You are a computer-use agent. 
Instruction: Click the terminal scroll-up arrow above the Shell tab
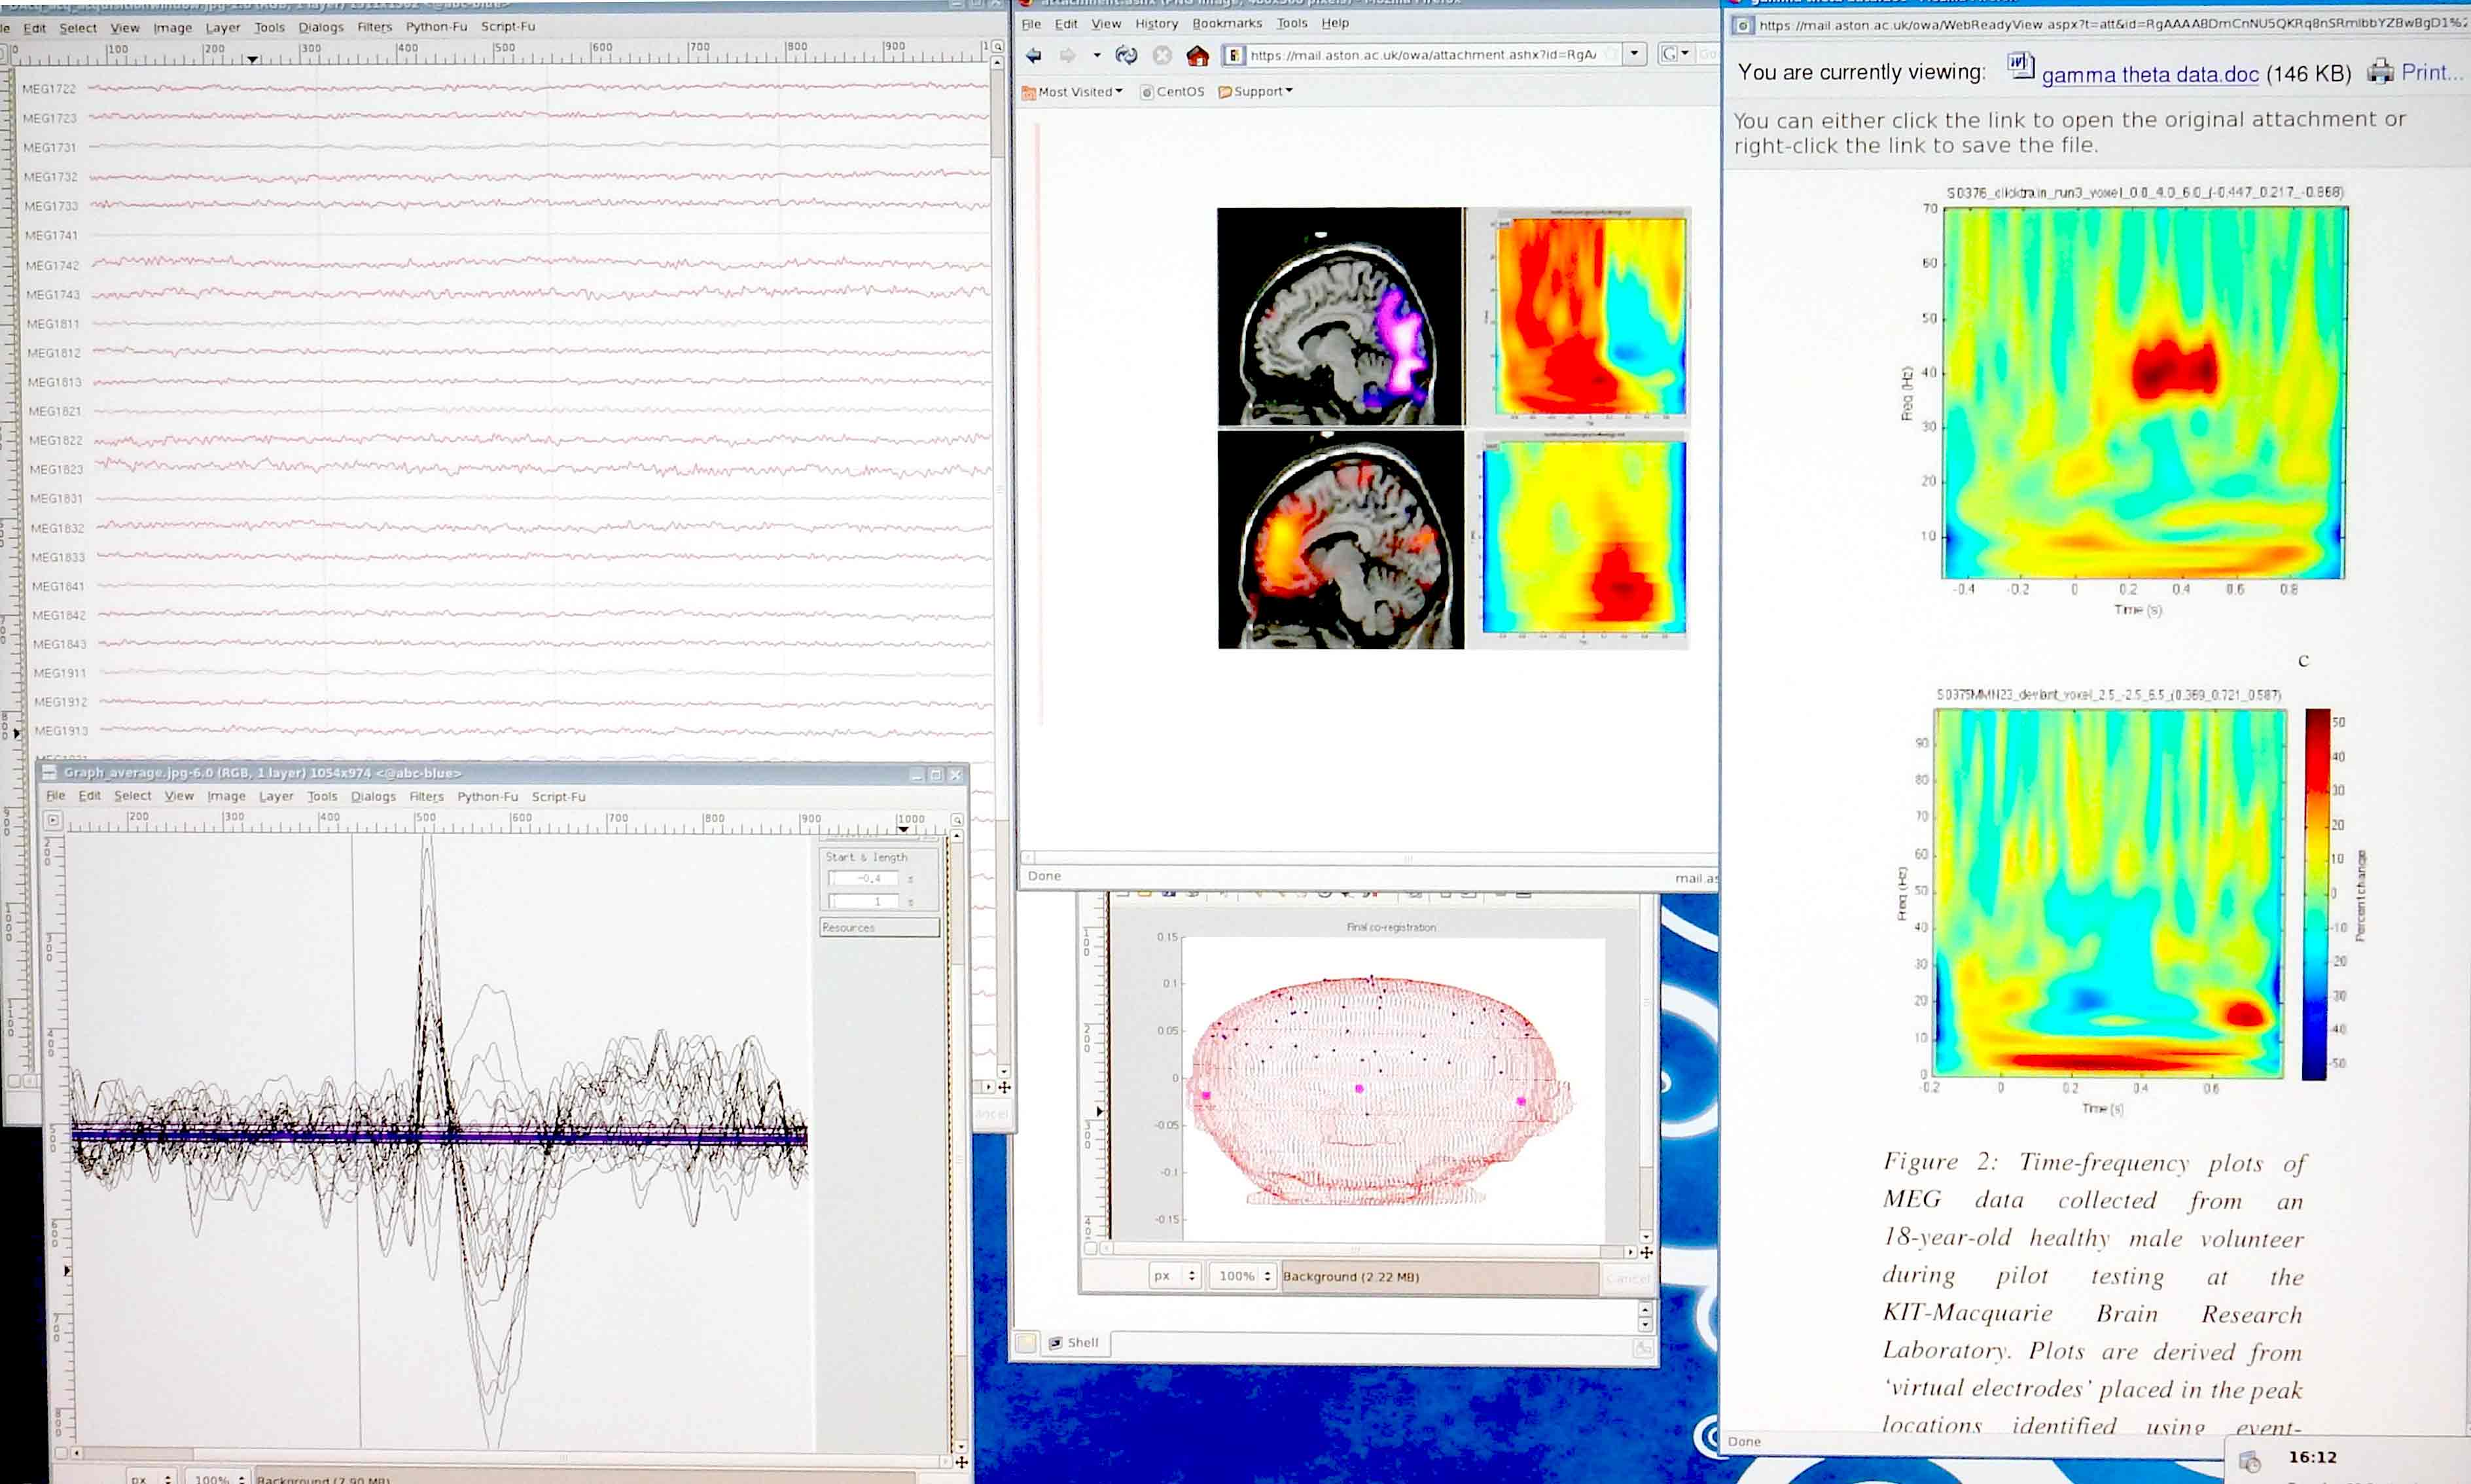1645,1308
